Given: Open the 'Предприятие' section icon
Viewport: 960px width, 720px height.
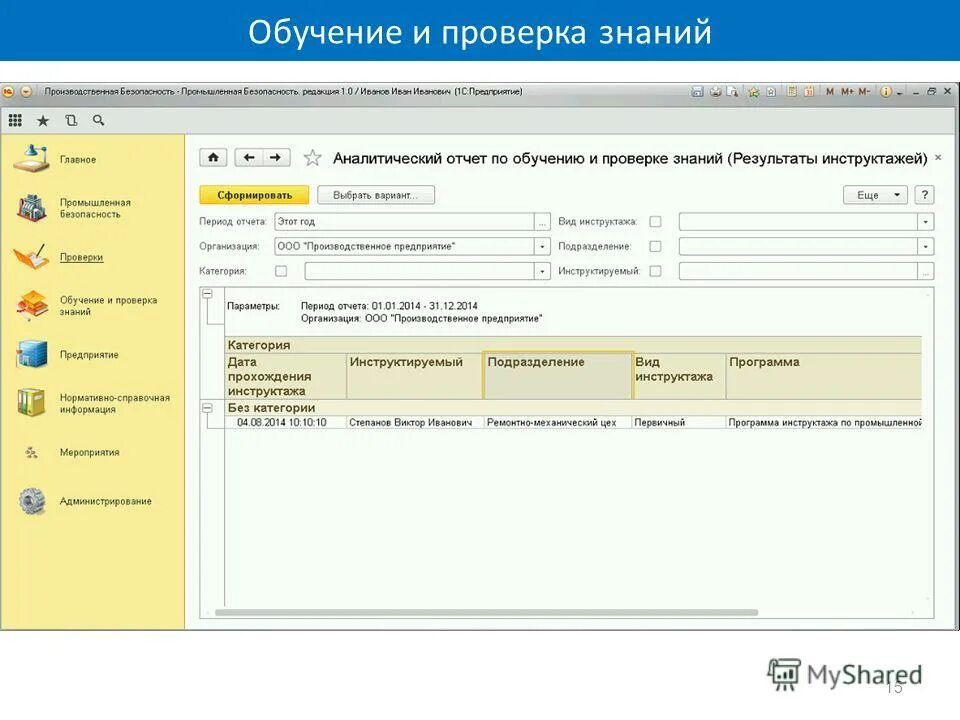Looking at the screenshot, I should [x=33, y=354].
